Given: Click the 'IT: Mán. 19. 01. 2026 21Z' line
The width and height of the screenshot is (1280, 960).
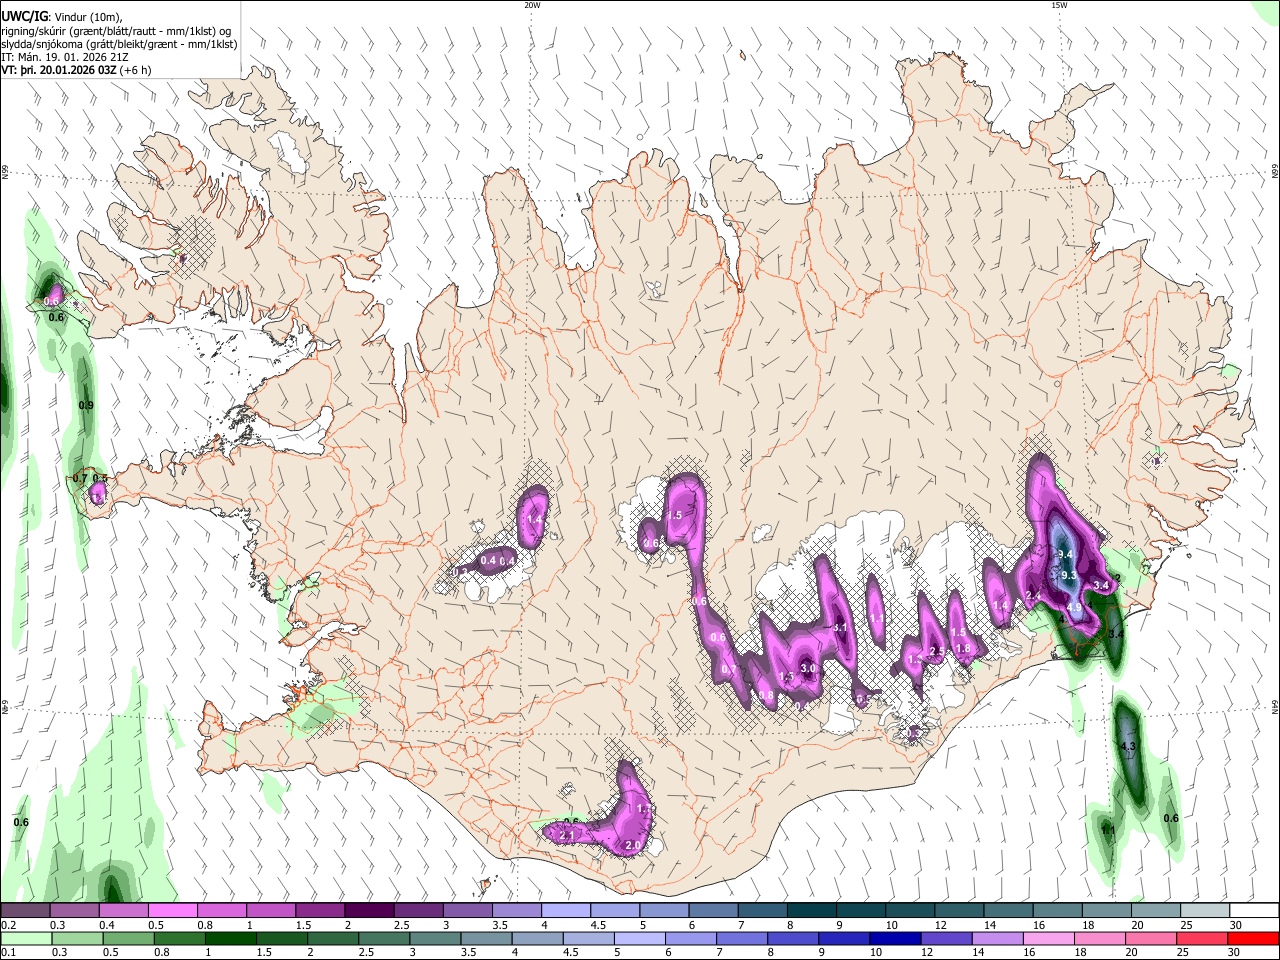Looking at the screenshot, I should click(x=63, y=57).
